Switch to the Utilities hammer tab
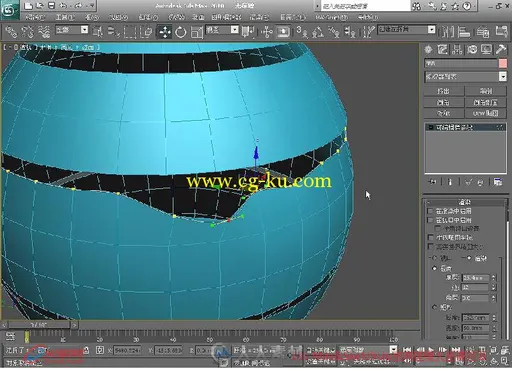Viewport: 512px width, 369px height. [501, 50]
